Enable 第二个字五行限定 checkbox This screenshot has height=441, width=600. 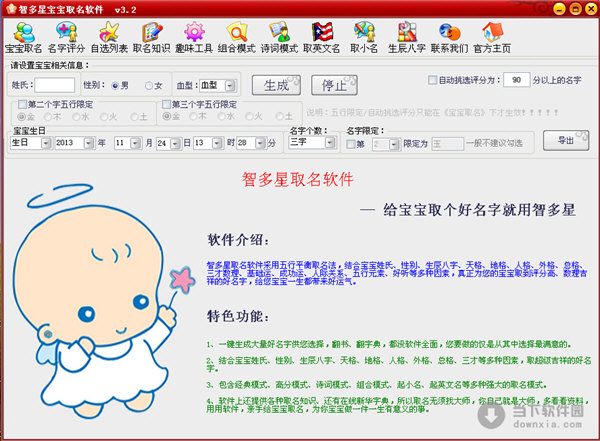(x=23, y=104)
